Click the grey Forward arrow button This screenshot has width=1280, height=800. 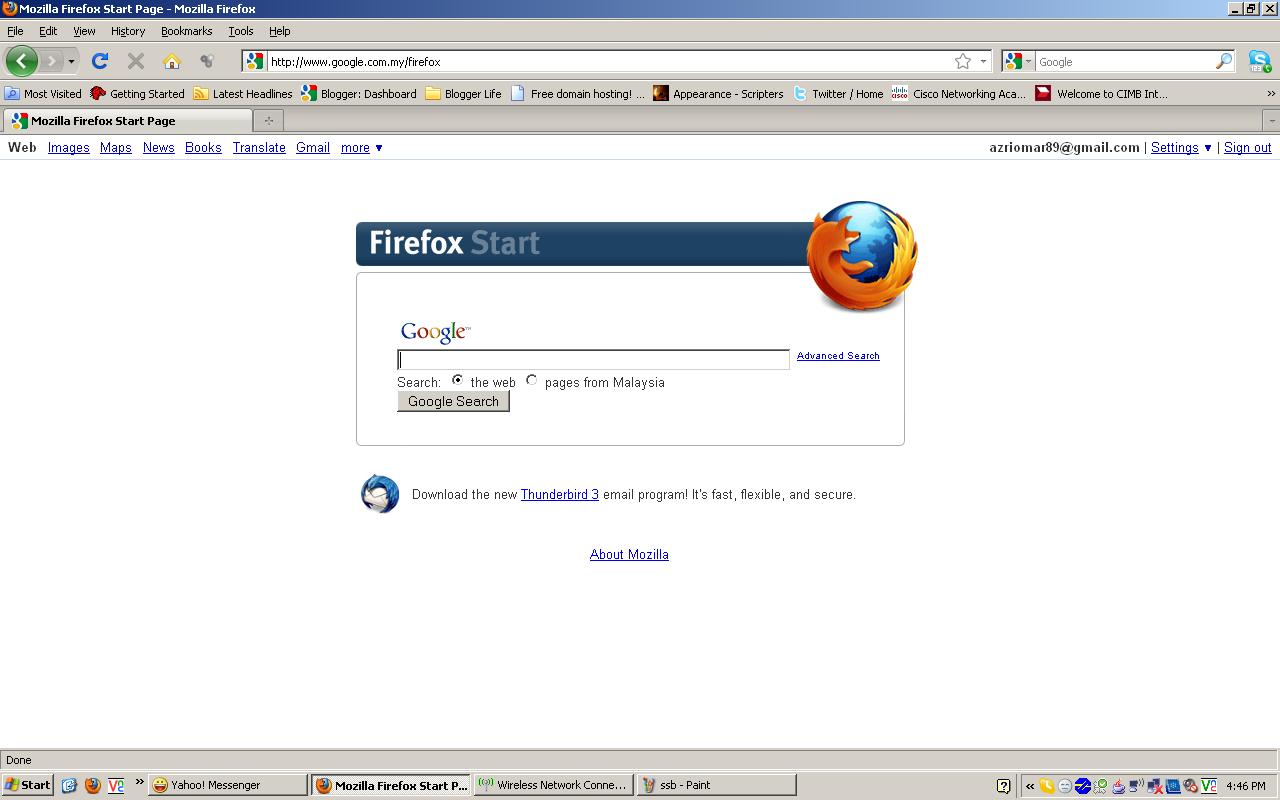tap(51, 61)
